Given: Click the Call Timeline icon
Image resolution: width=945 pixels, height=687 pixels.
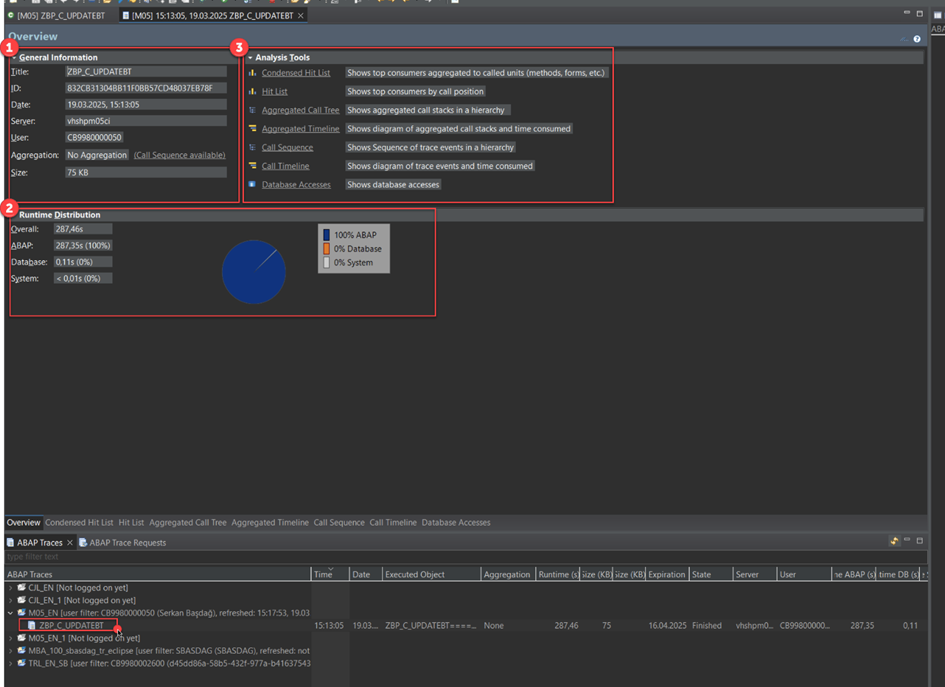Looking at the screenshot, I should (x=252, y=166).
